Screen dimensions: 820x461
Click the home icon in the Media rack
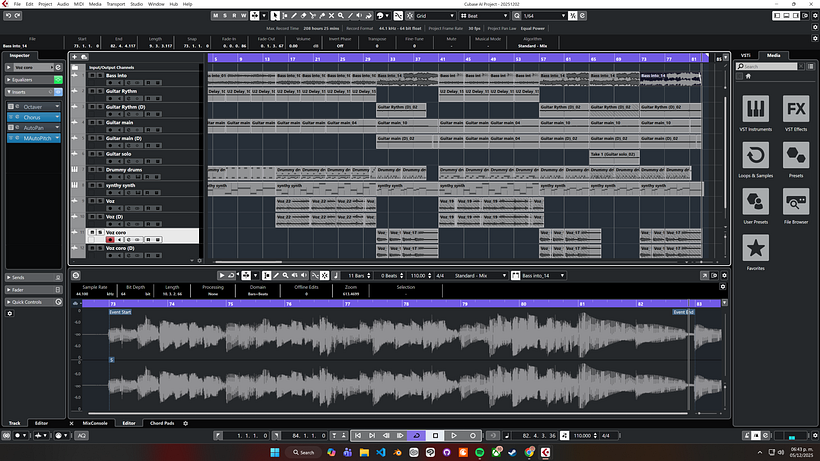(748, 76)
